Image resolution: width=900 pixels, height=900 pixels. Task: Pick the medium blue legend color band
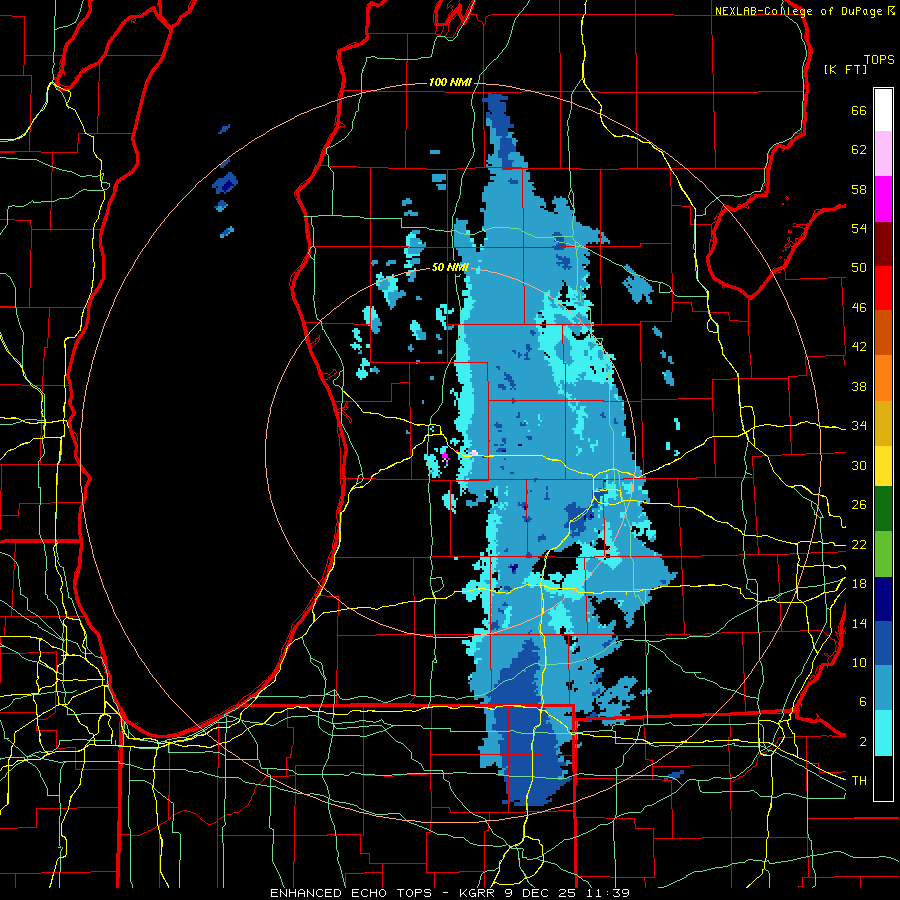tap(883, 643)
